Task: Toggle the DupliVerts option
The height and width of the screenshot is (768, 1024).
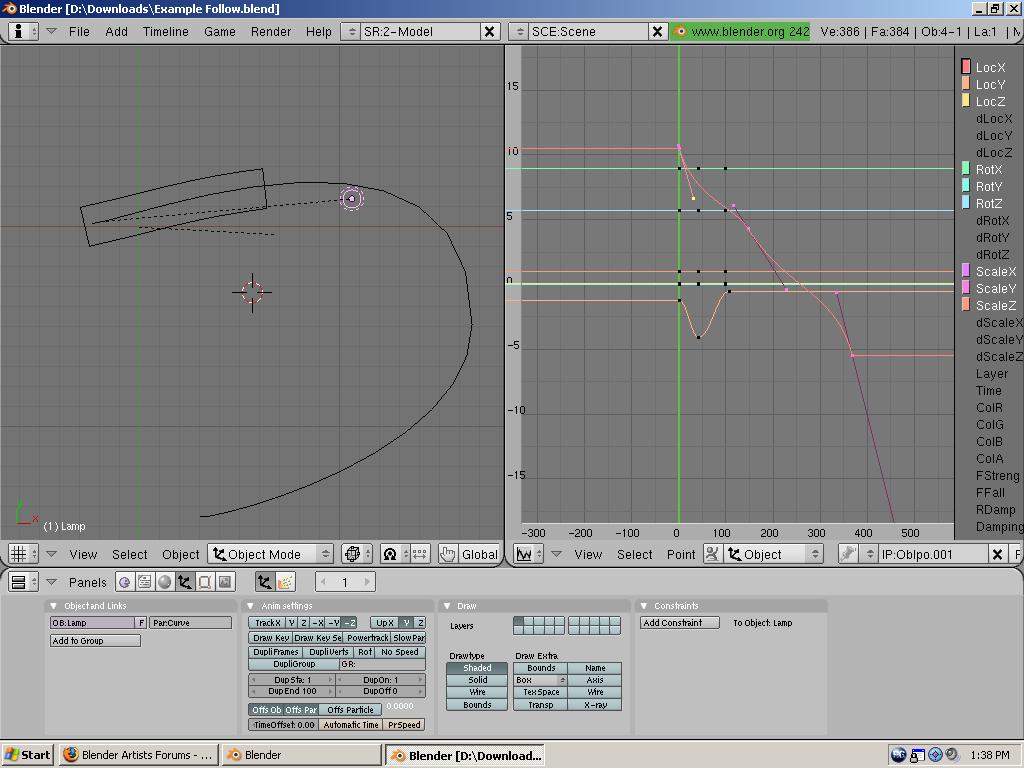Action: tap(328, 652)
